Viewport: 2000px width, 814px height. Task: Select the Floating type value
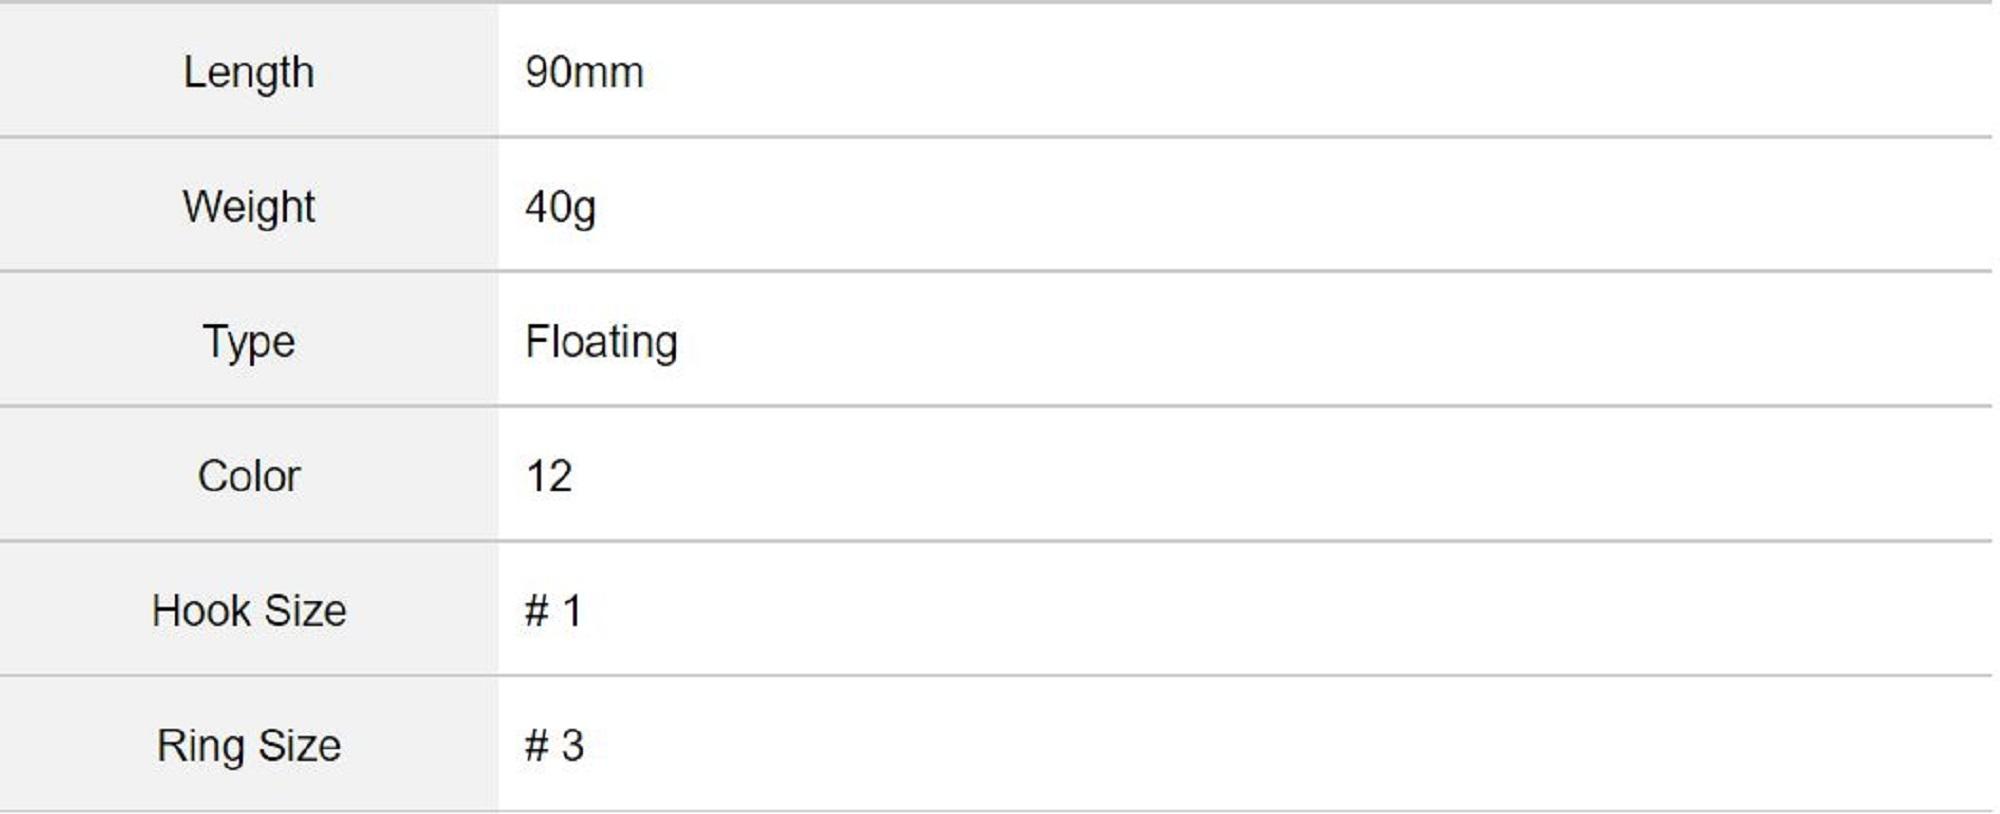[601, 342]
